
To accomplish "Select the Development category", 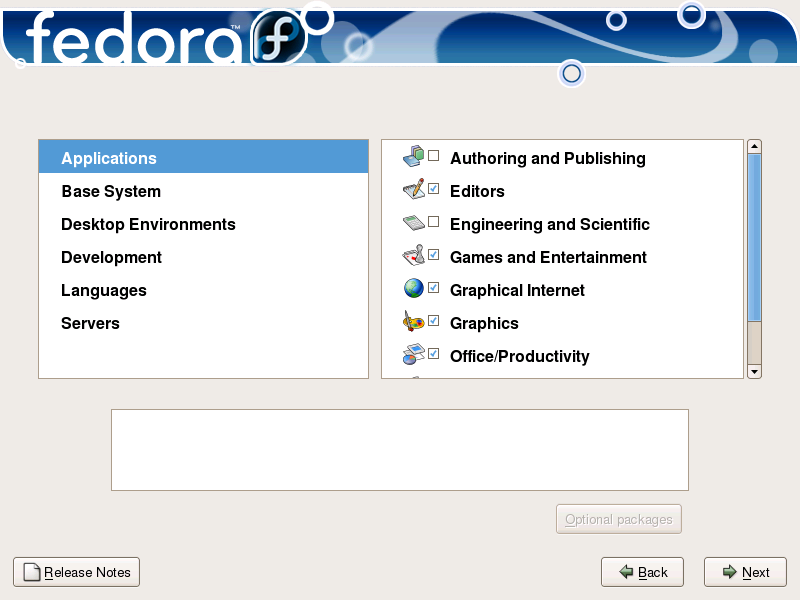I will (204, 257).
